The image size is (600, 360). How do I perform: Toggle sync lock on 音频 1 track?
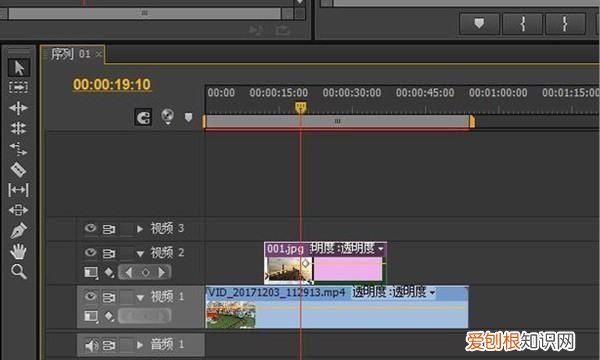click(x=109, y=346)
